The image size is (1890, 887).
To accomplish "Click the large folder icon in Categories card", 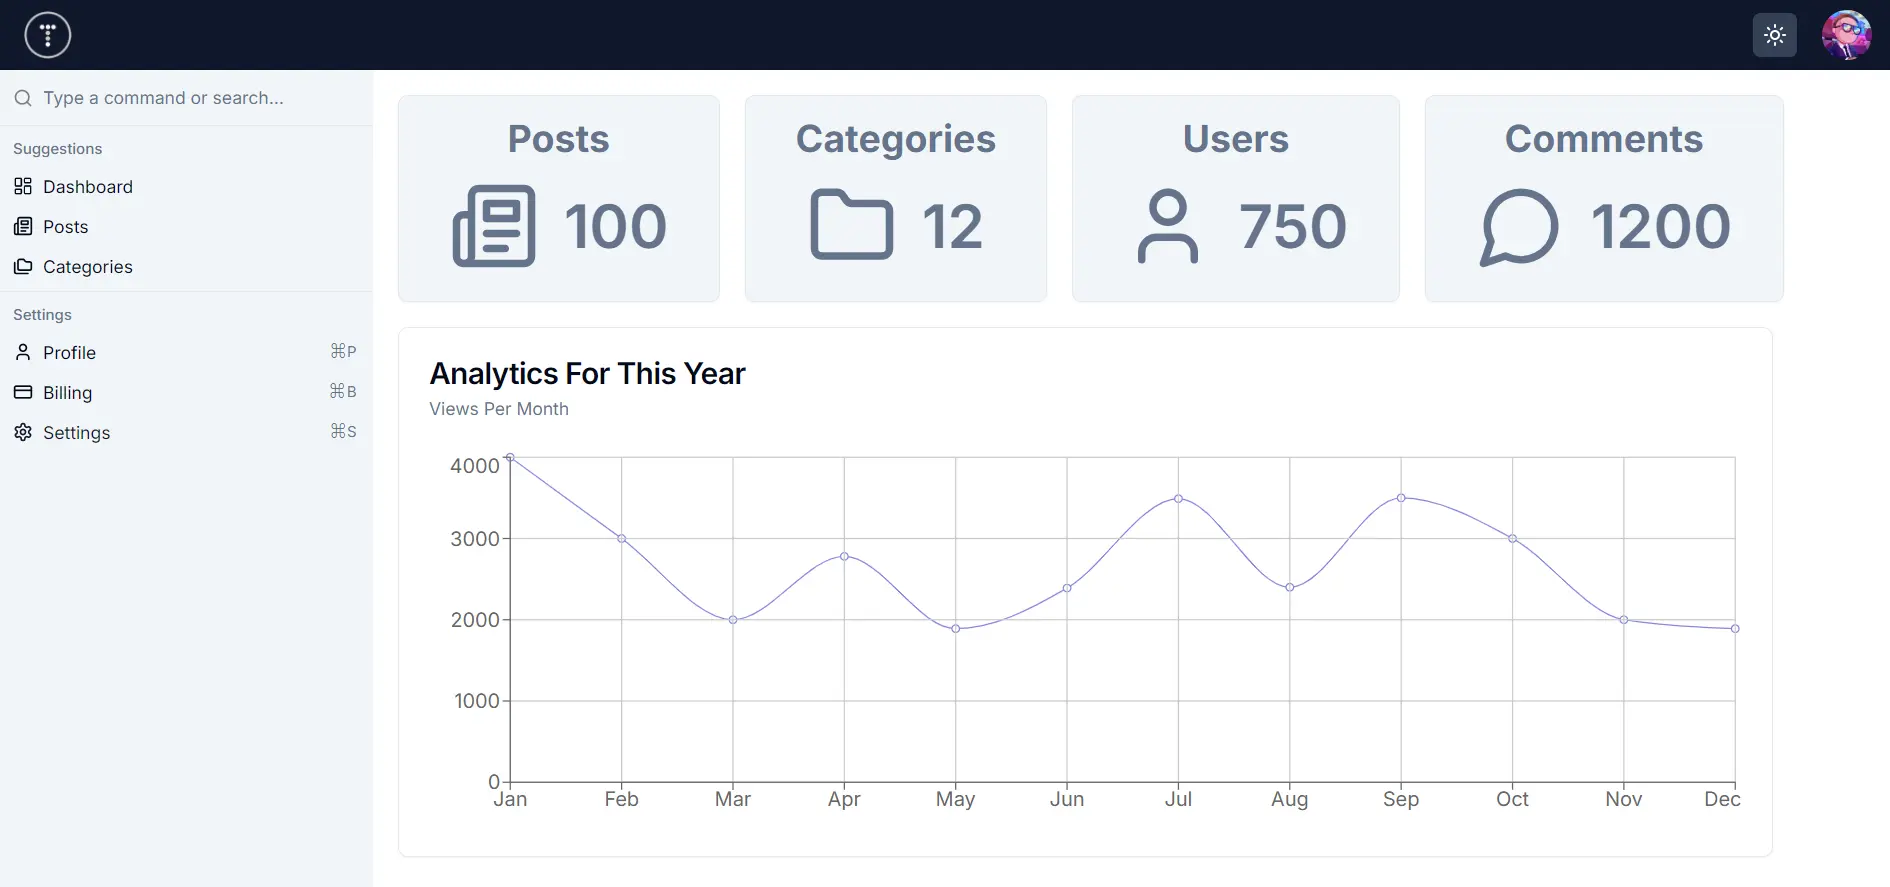I will click(x=852, y=225).
